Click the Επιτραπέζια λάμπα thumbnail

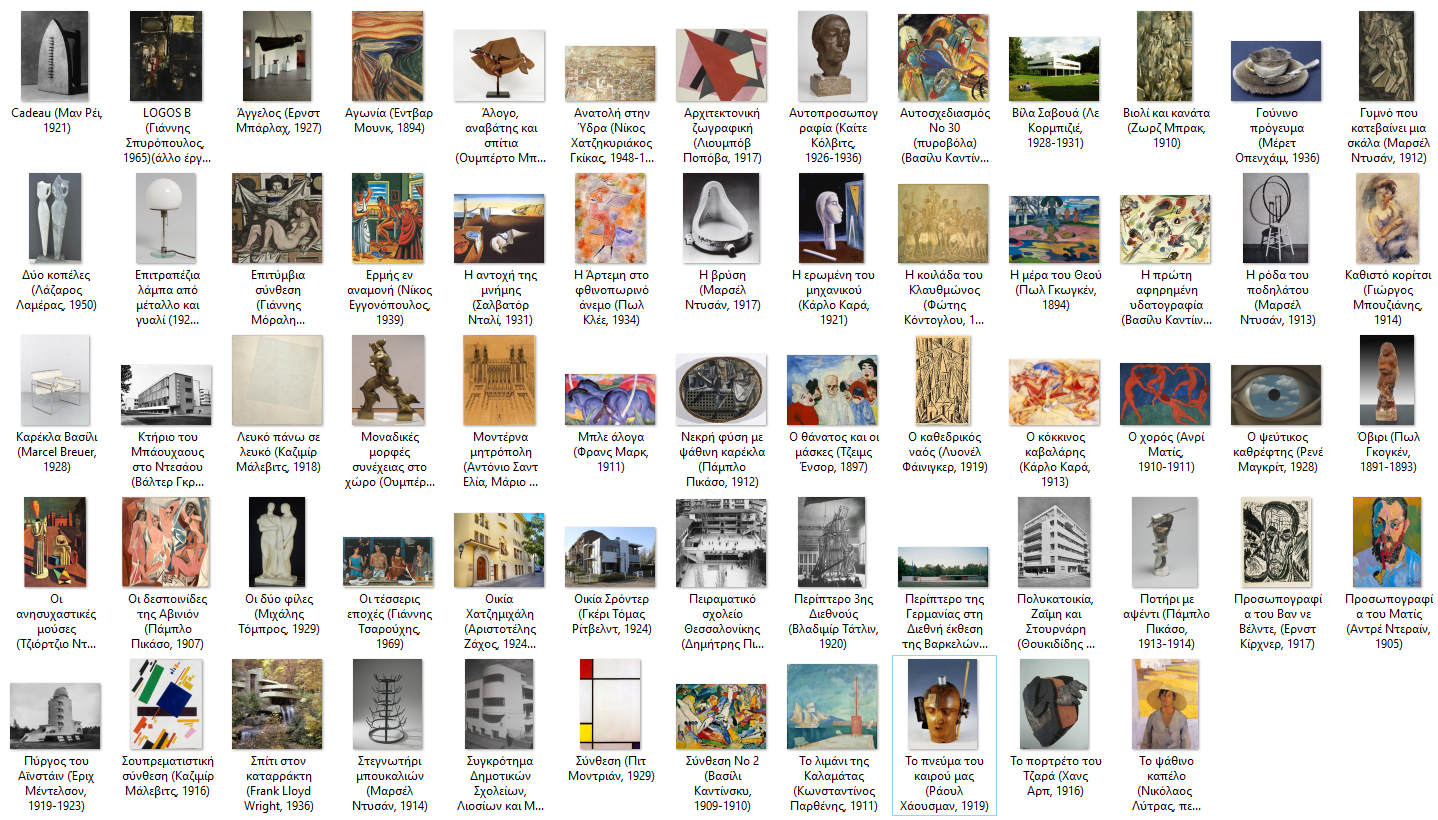[165, 218]
